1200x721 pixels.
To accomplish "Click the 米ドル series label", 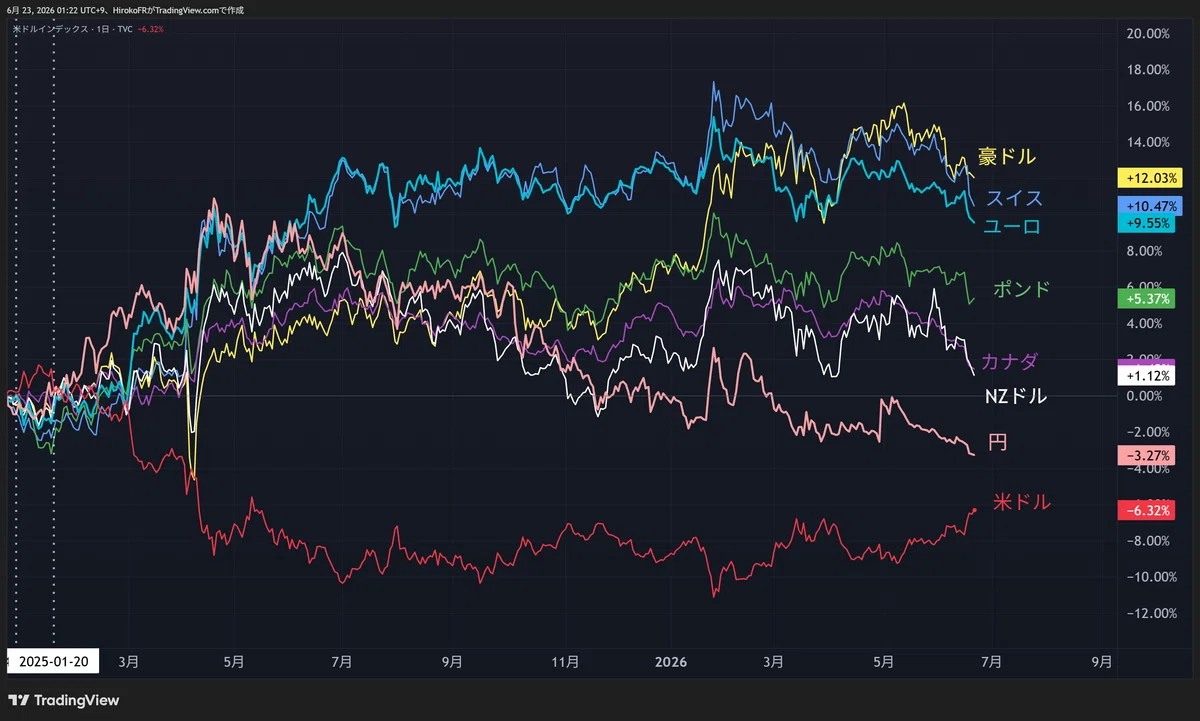I will tap(1022, 502).
